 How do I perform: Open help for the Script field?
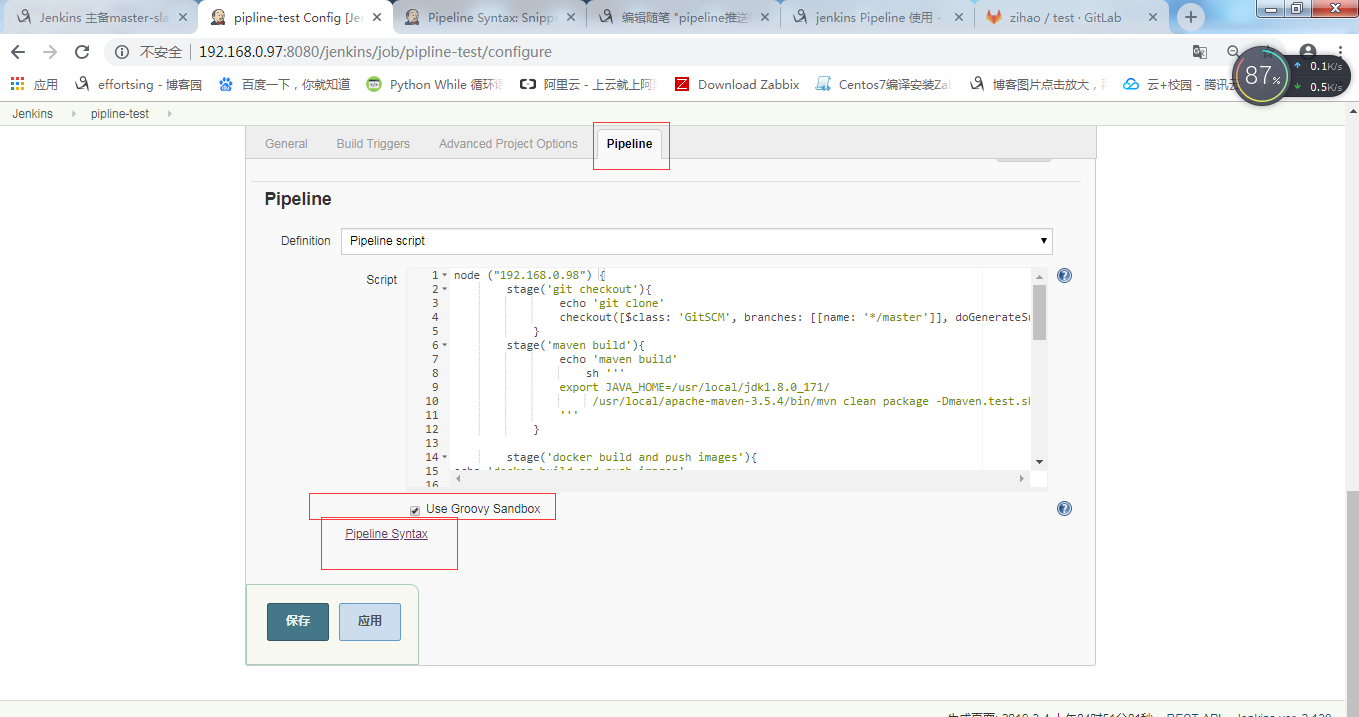click(1064, 275)
